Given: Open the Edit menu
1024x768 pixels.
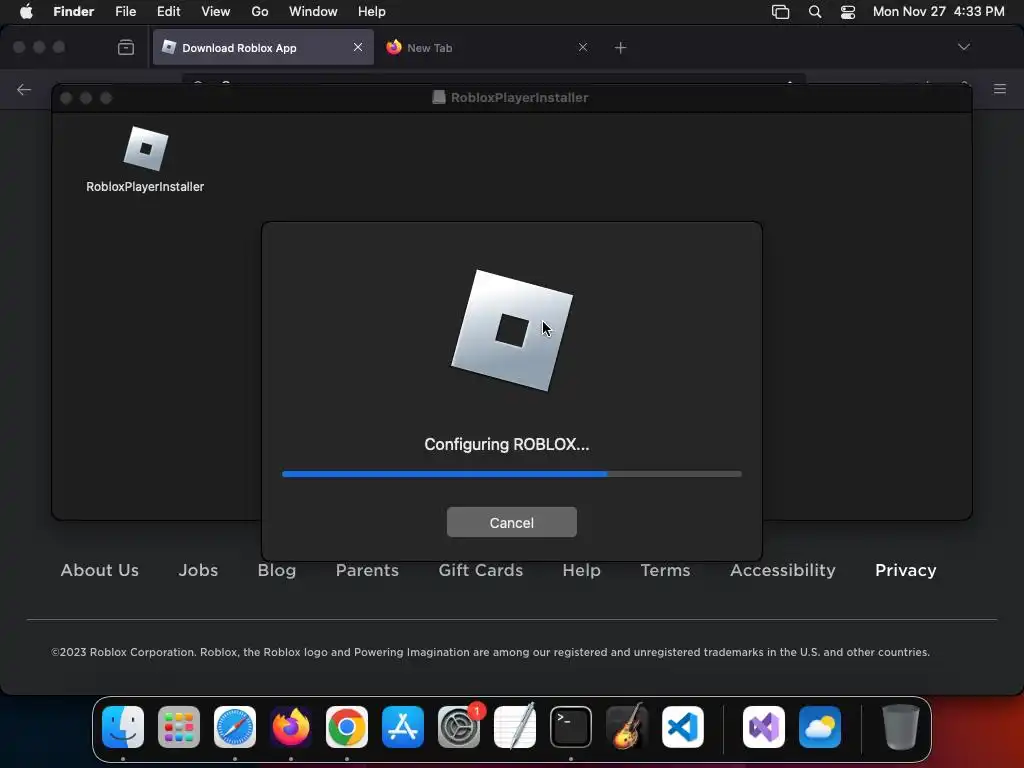Looking at the screenshot, I should pyautogui.click(x=168, y=12).
